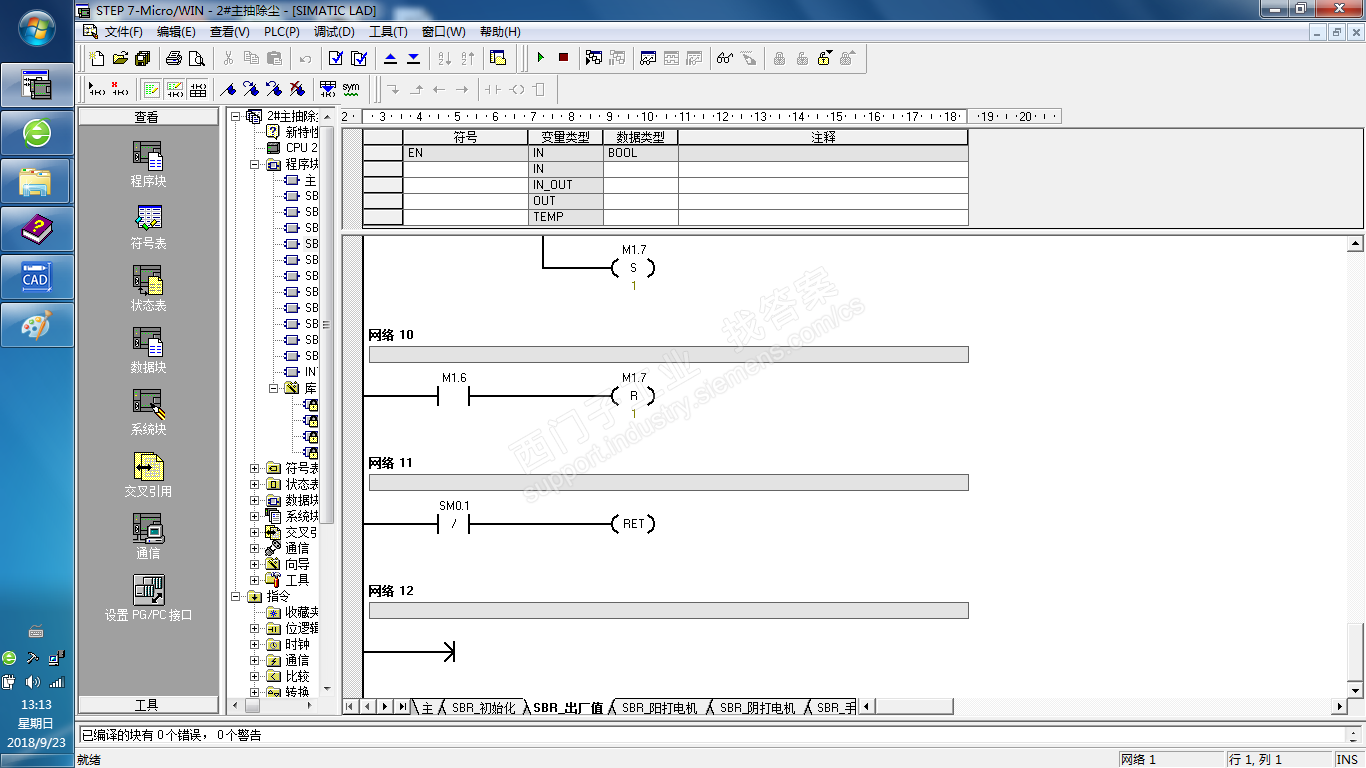
Task: Create a new project with the New icon
Action: tap(96, 58)
